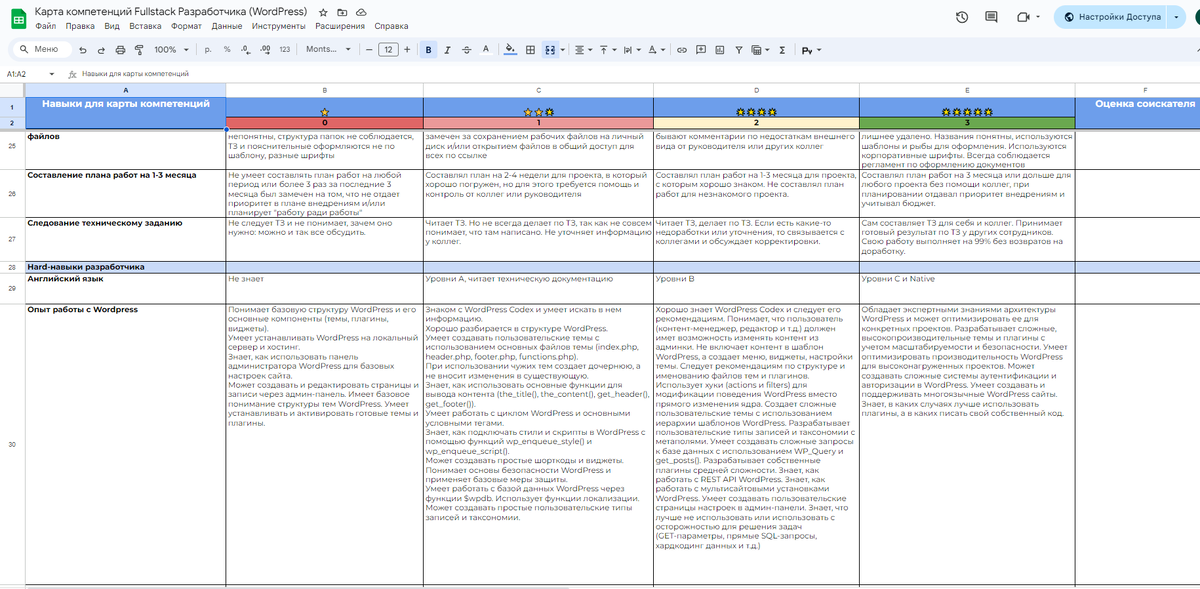Select row 30 header
Image resolution: width=1200 pixels, height=589 pixels.
[x=12, y=443]
